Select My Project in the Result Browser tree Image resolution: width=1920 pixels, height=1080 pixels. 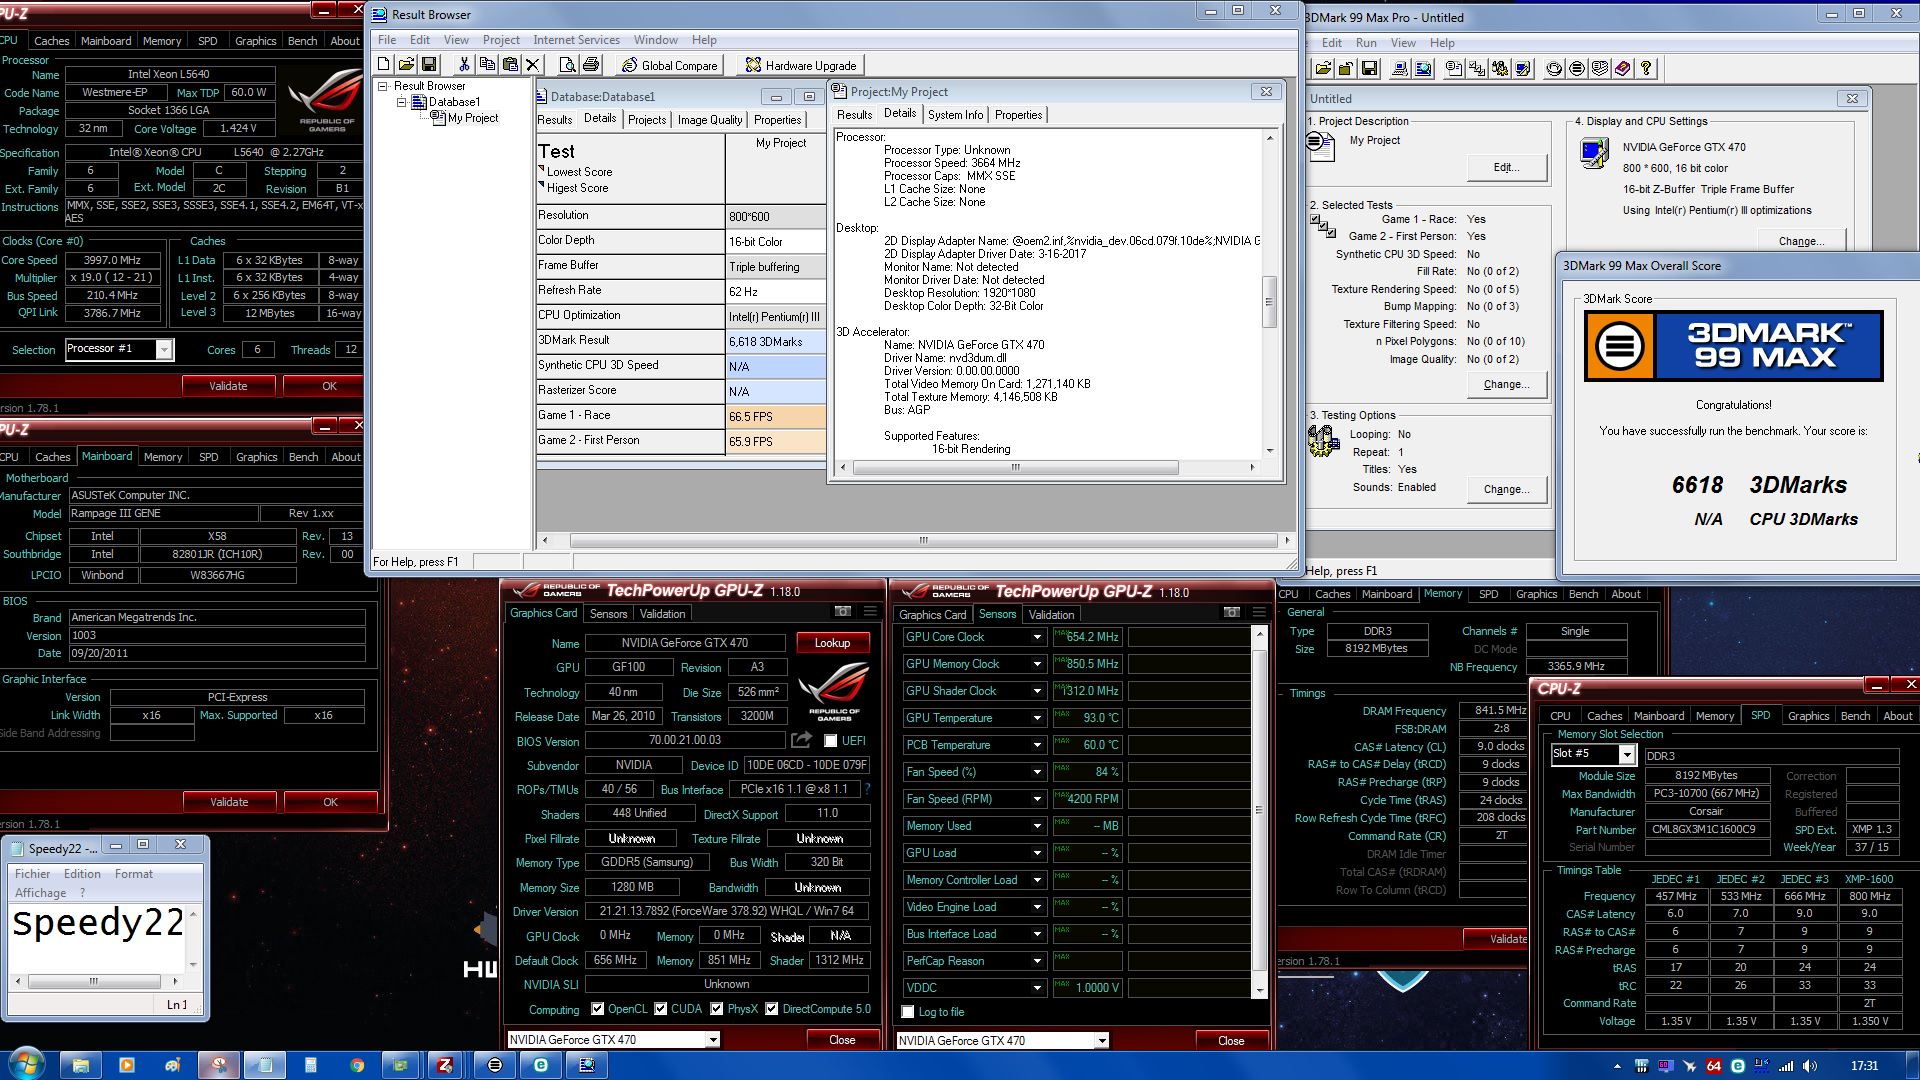pos(473,118)
